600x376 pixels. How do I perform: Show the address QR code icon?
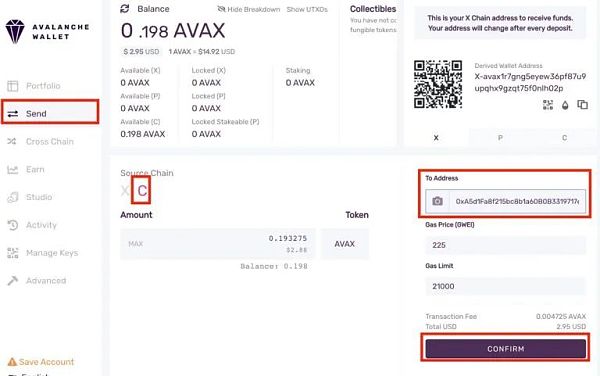(548, 105)
